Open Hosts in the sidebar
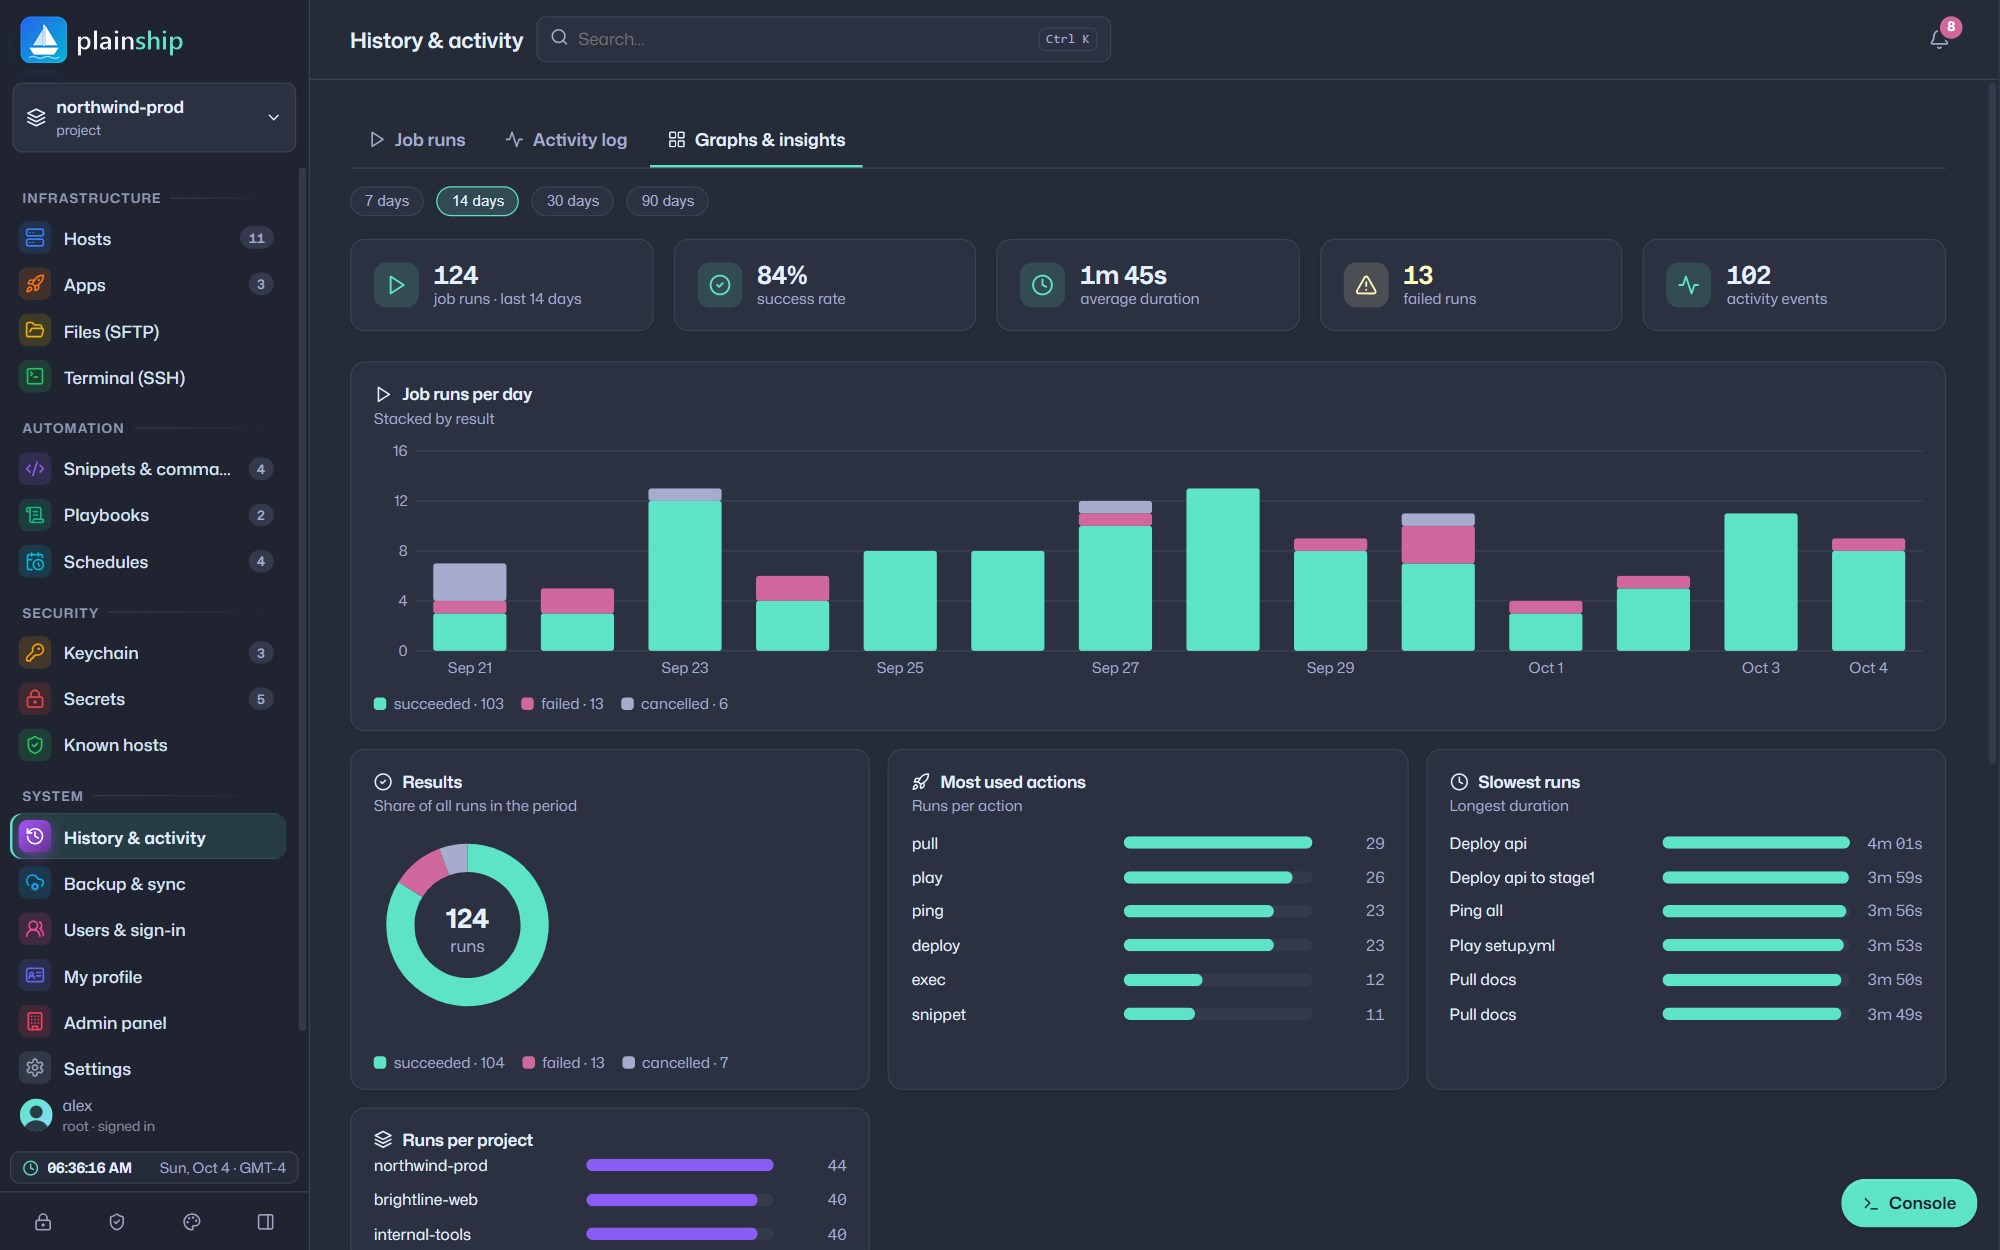Image resolution: width=2000 pixels, height=1250 pixels. pos(148,238)
